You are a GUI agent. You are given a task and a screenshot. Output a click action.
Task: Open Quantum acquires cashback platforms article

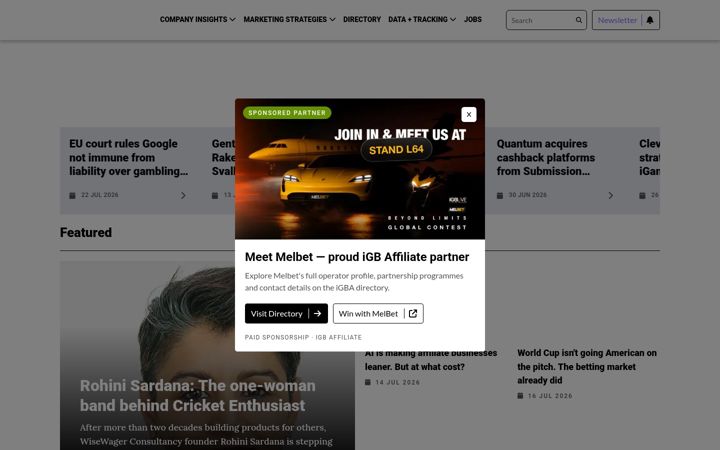(546, 157)
